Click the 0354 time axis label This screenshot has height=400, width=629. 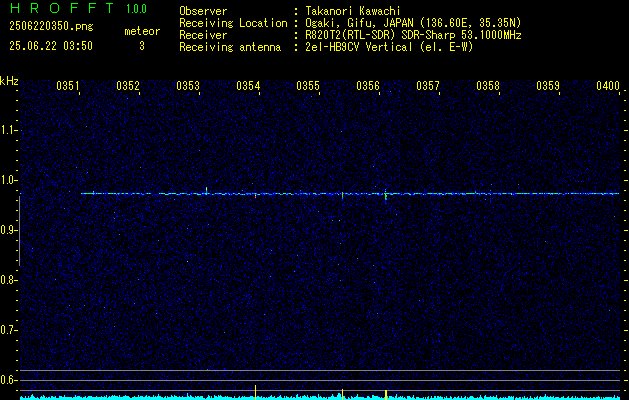pos(248,86)
